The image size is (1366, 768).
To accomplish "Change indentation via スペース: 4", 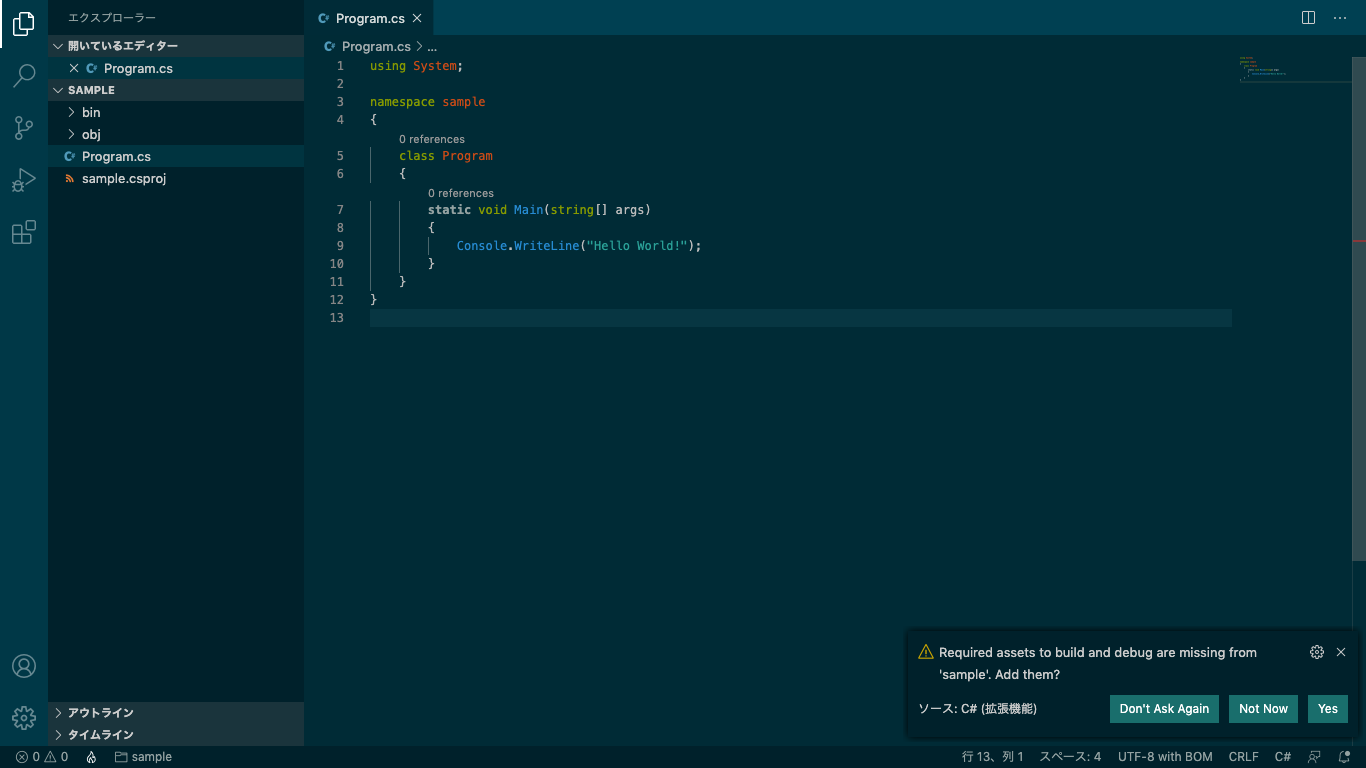I will click(1070, 757).
